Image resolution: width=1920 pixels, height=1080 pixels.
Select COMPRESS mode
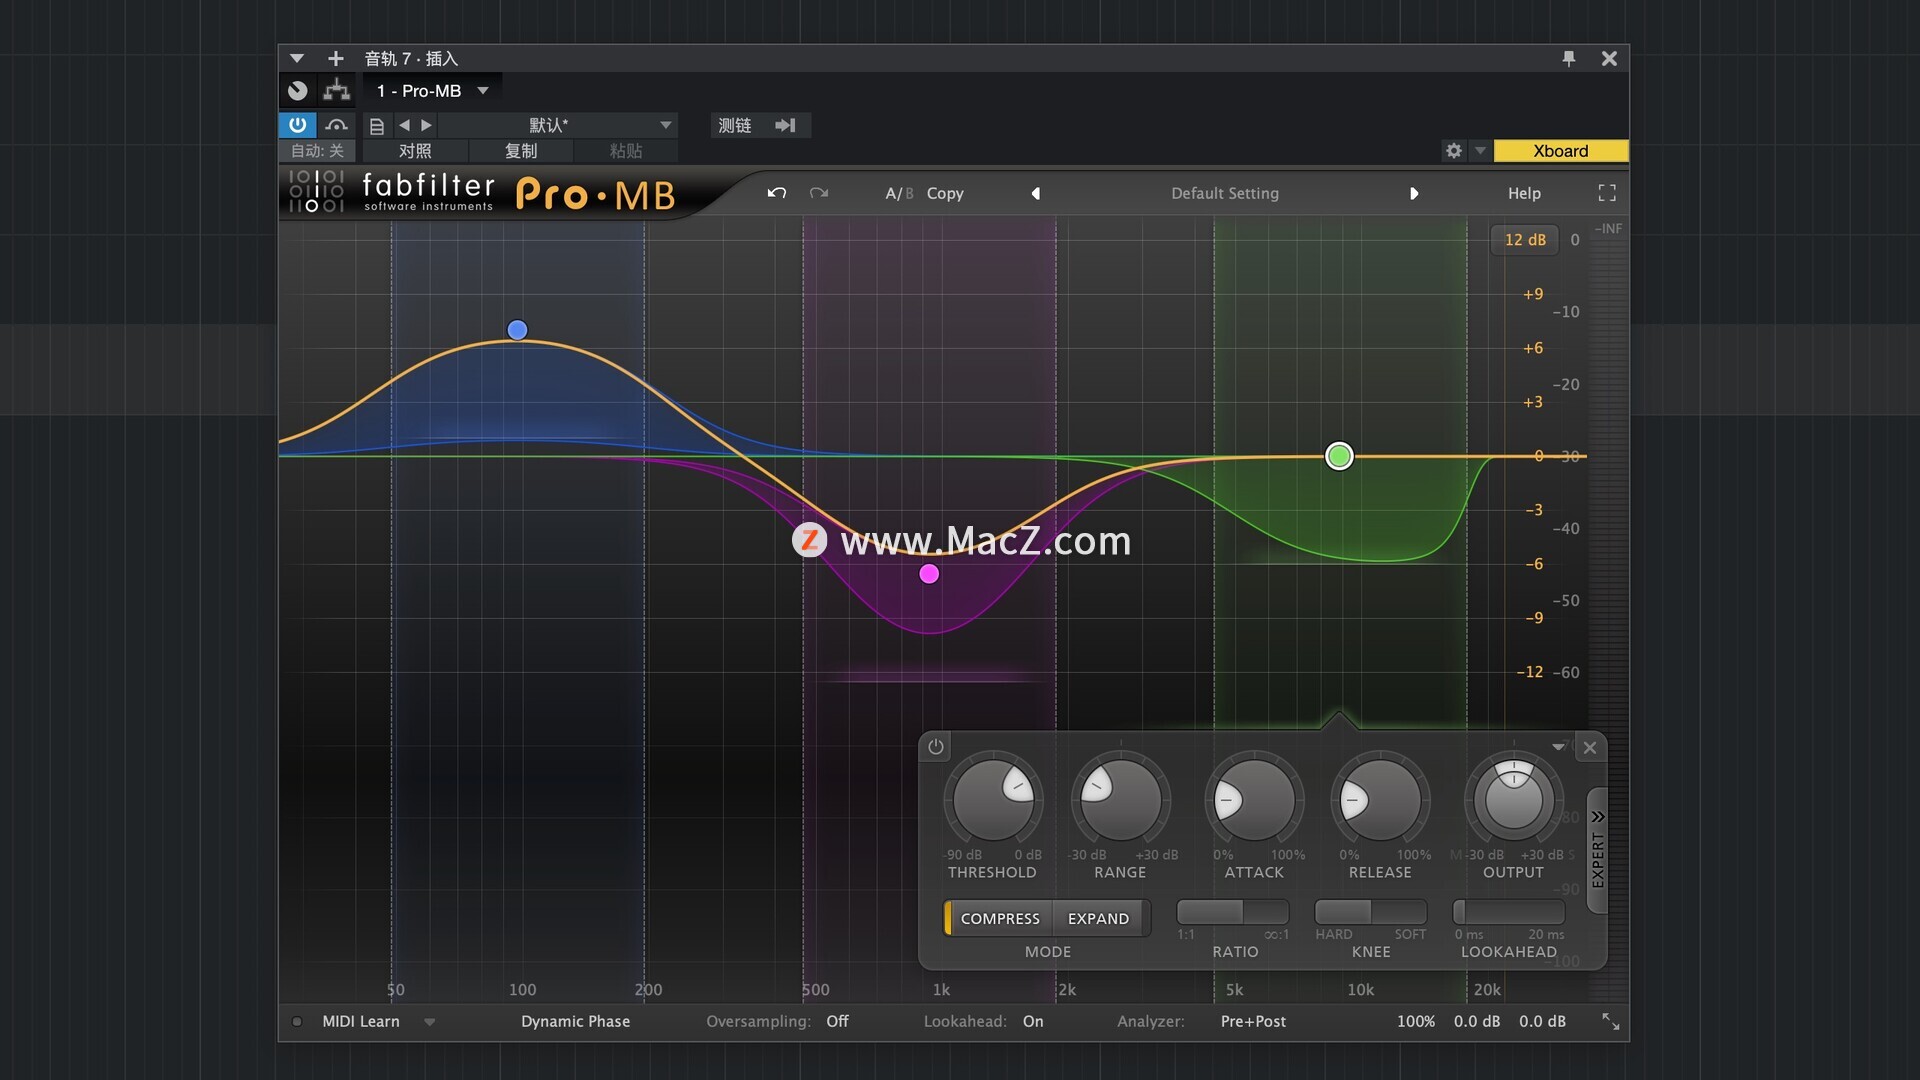point(1000,918)
